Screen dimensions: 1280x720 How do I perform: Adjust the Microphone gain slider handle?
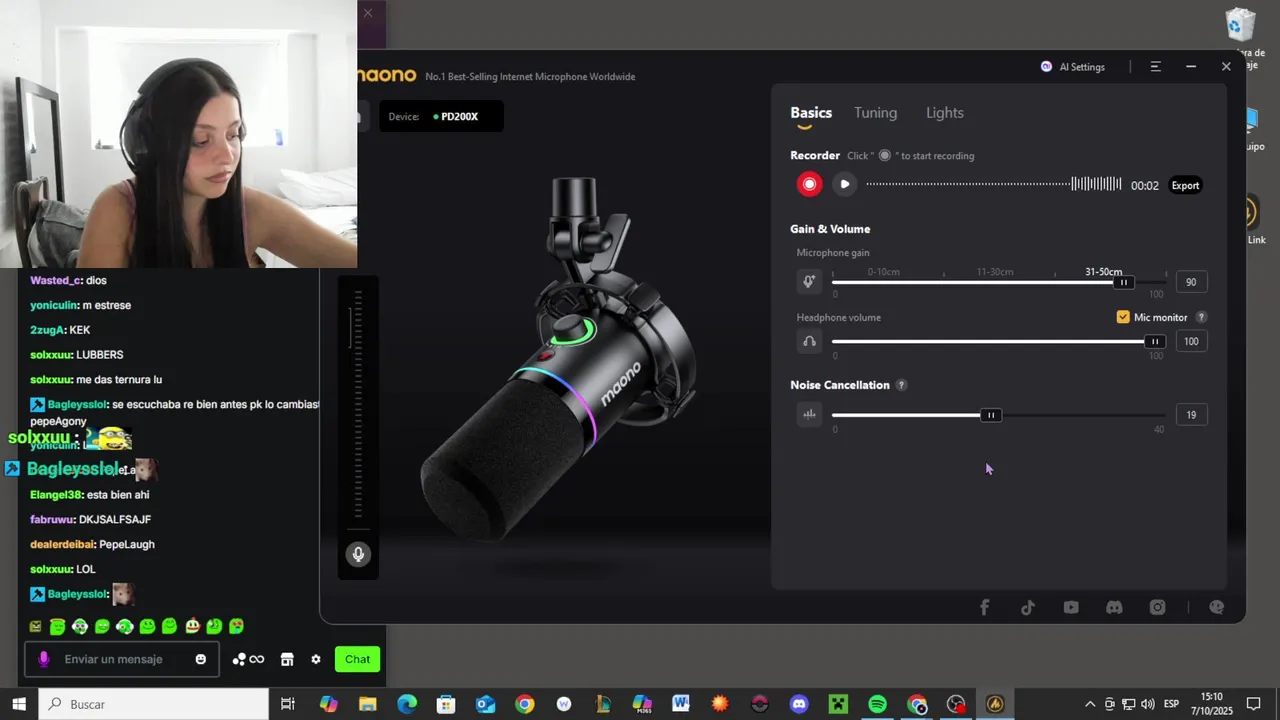(x=1124, y=282)
